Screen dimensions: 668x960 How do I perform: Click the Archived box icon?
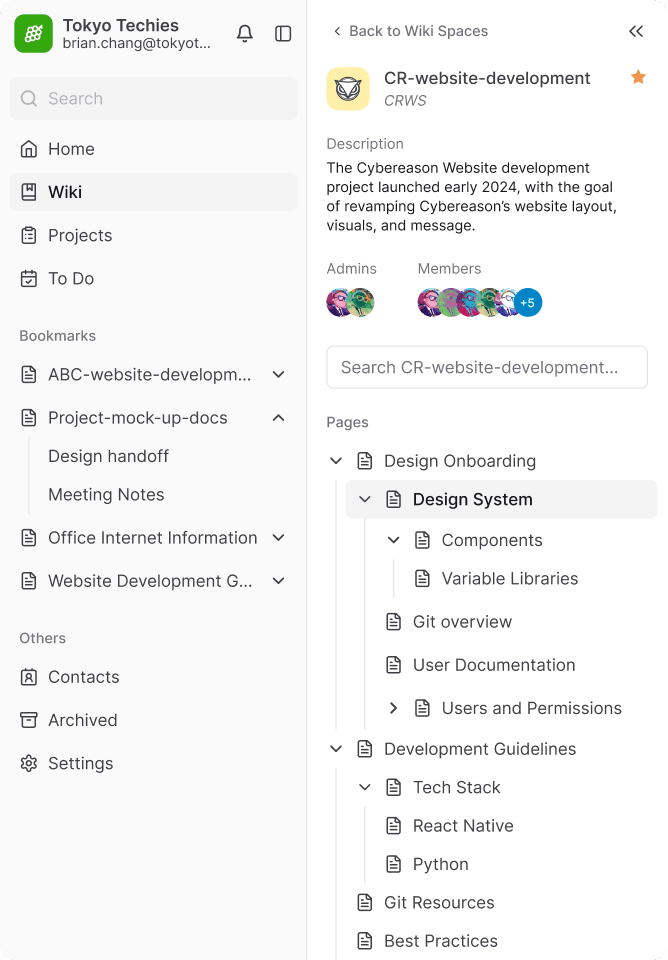tap(29, 720)
